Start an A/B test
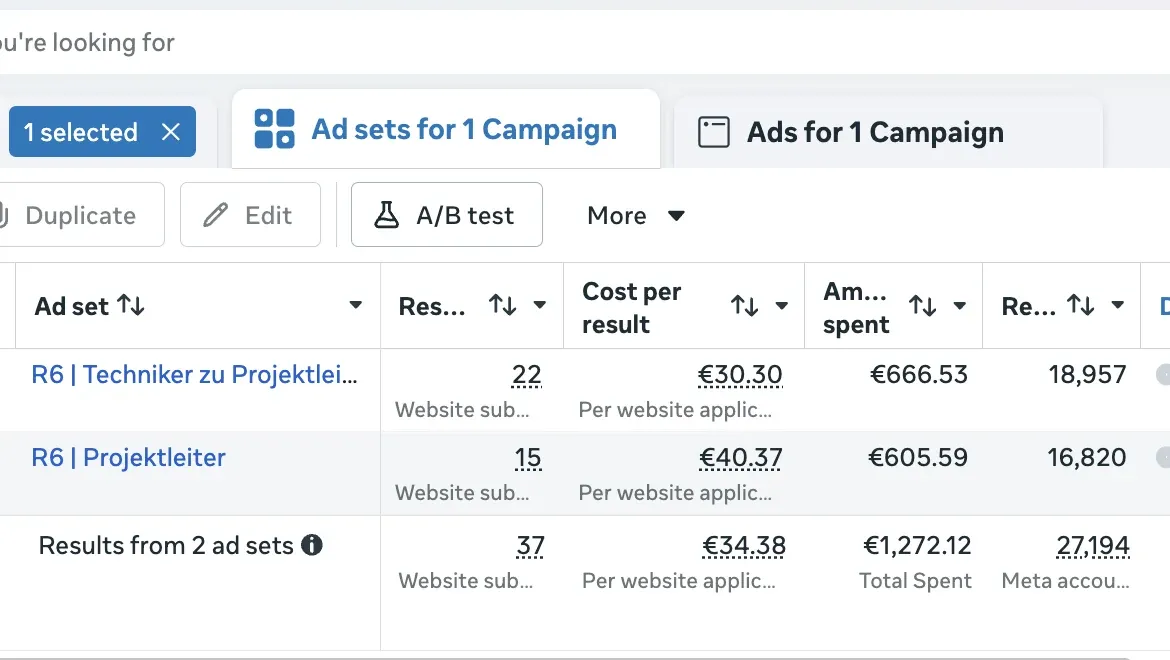Image resolution: width=1170 pixels, height=660 pixels. [x=447, y=215]
